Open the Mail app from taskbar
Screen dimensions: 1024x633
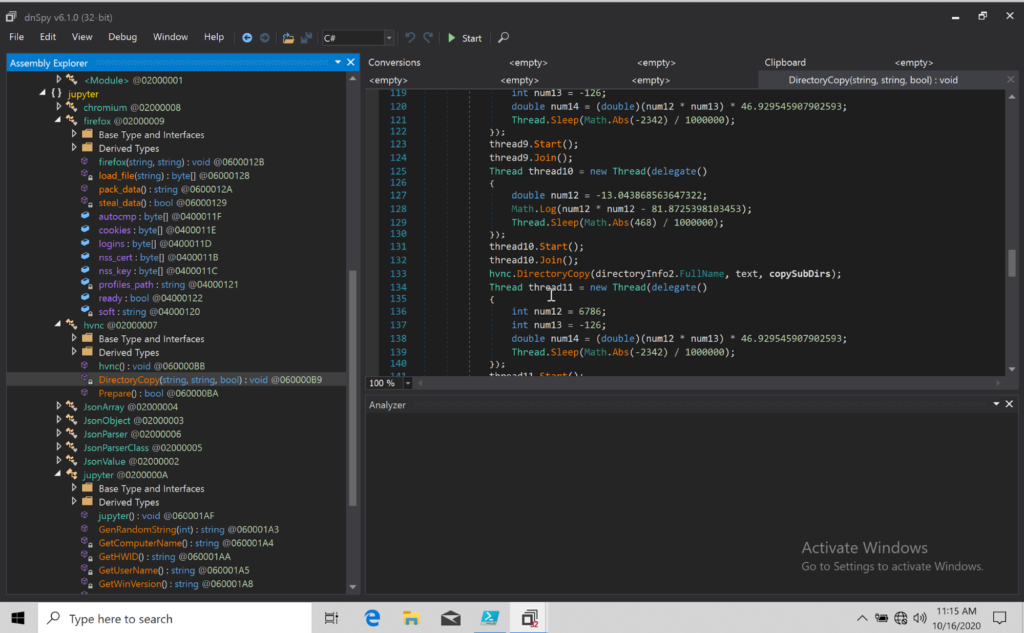click(x=451, y=618)
